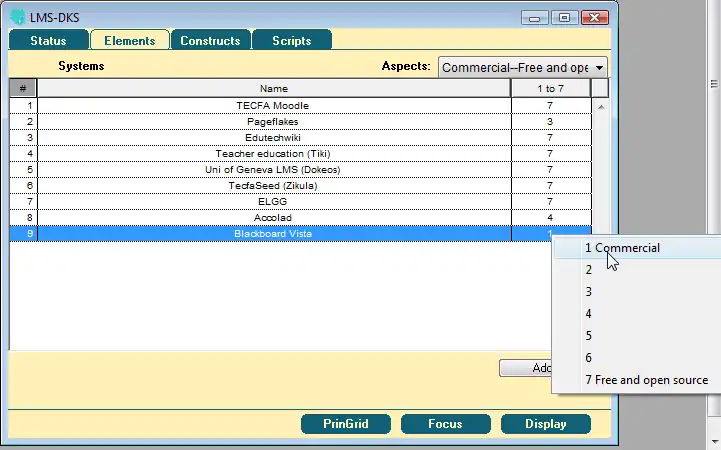Select the Scripts tab
Viewport: 721px width, 450px height.
291,41
